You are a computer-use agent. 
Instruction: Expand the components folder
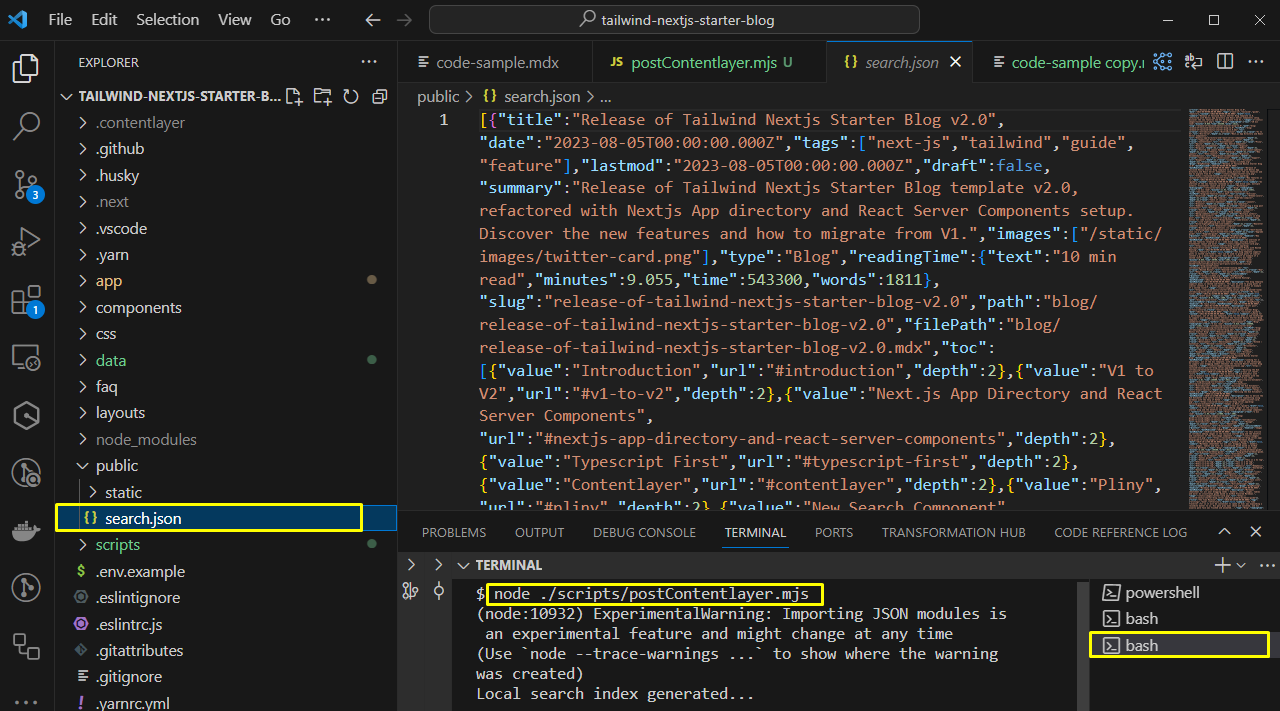click(138, 308)
